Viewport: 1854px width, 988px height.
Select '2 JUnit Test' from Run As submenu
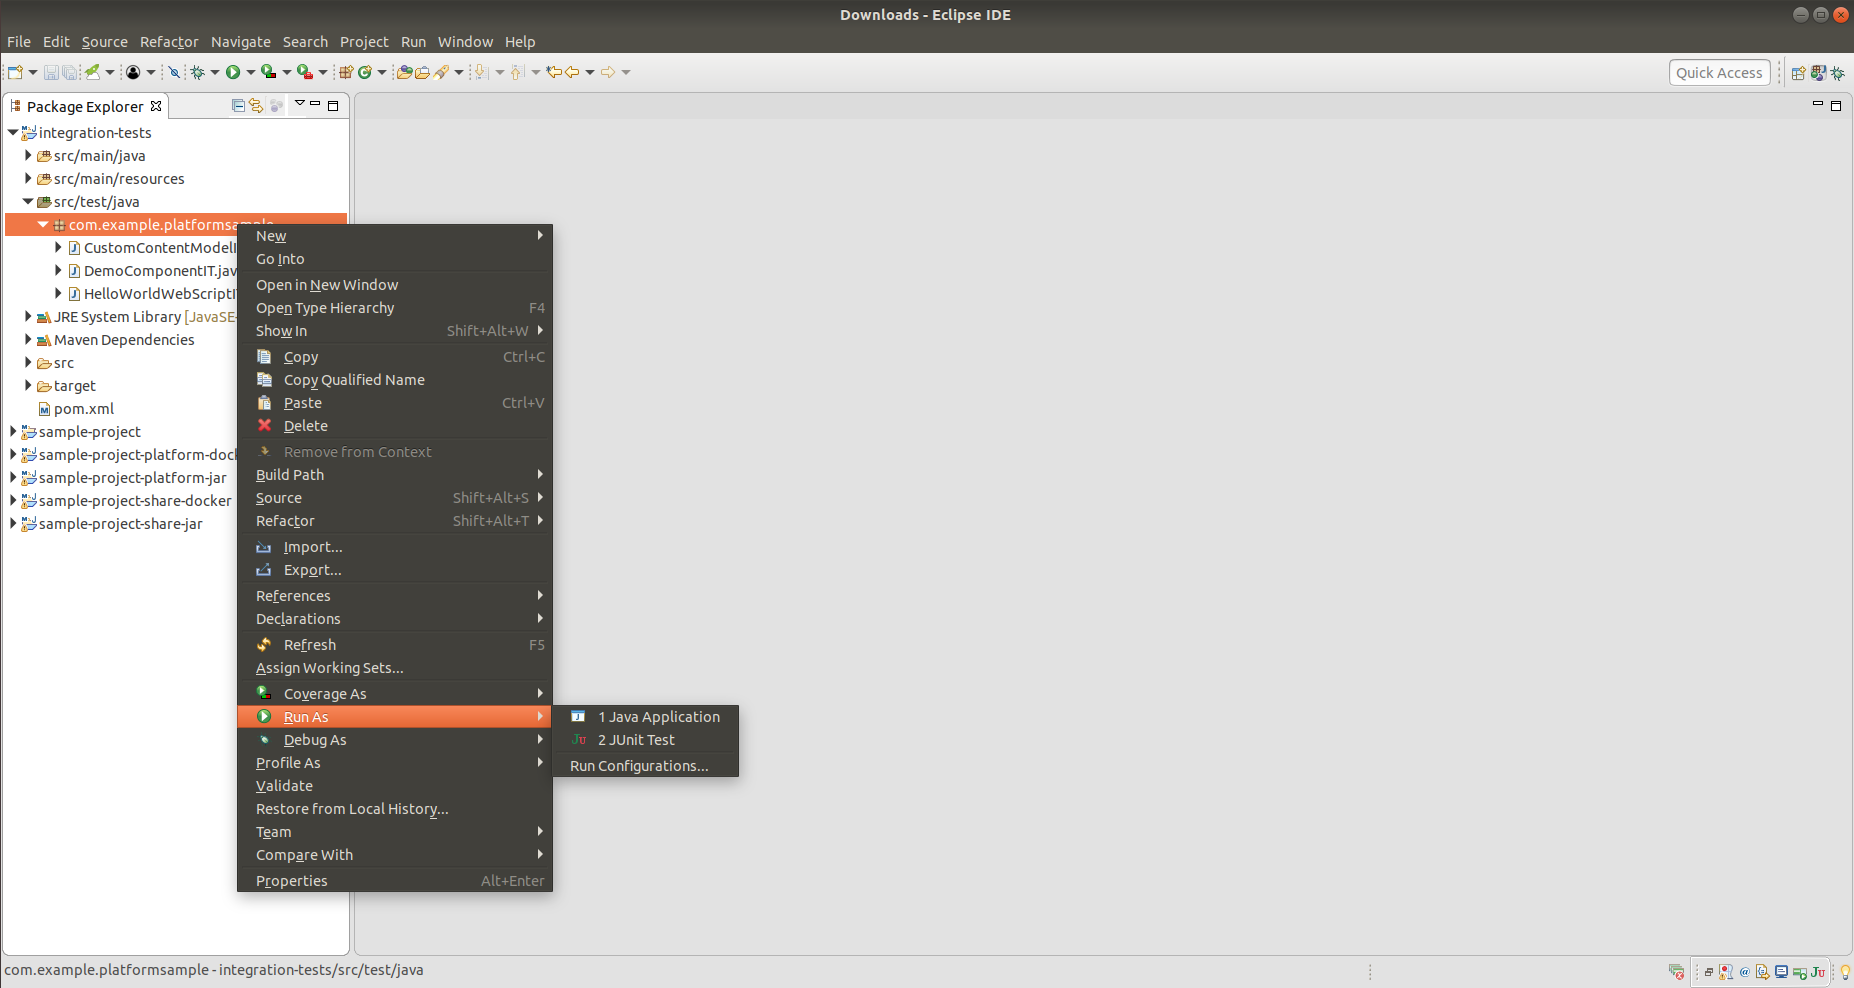pyautogui.click(x=636, y=740)
